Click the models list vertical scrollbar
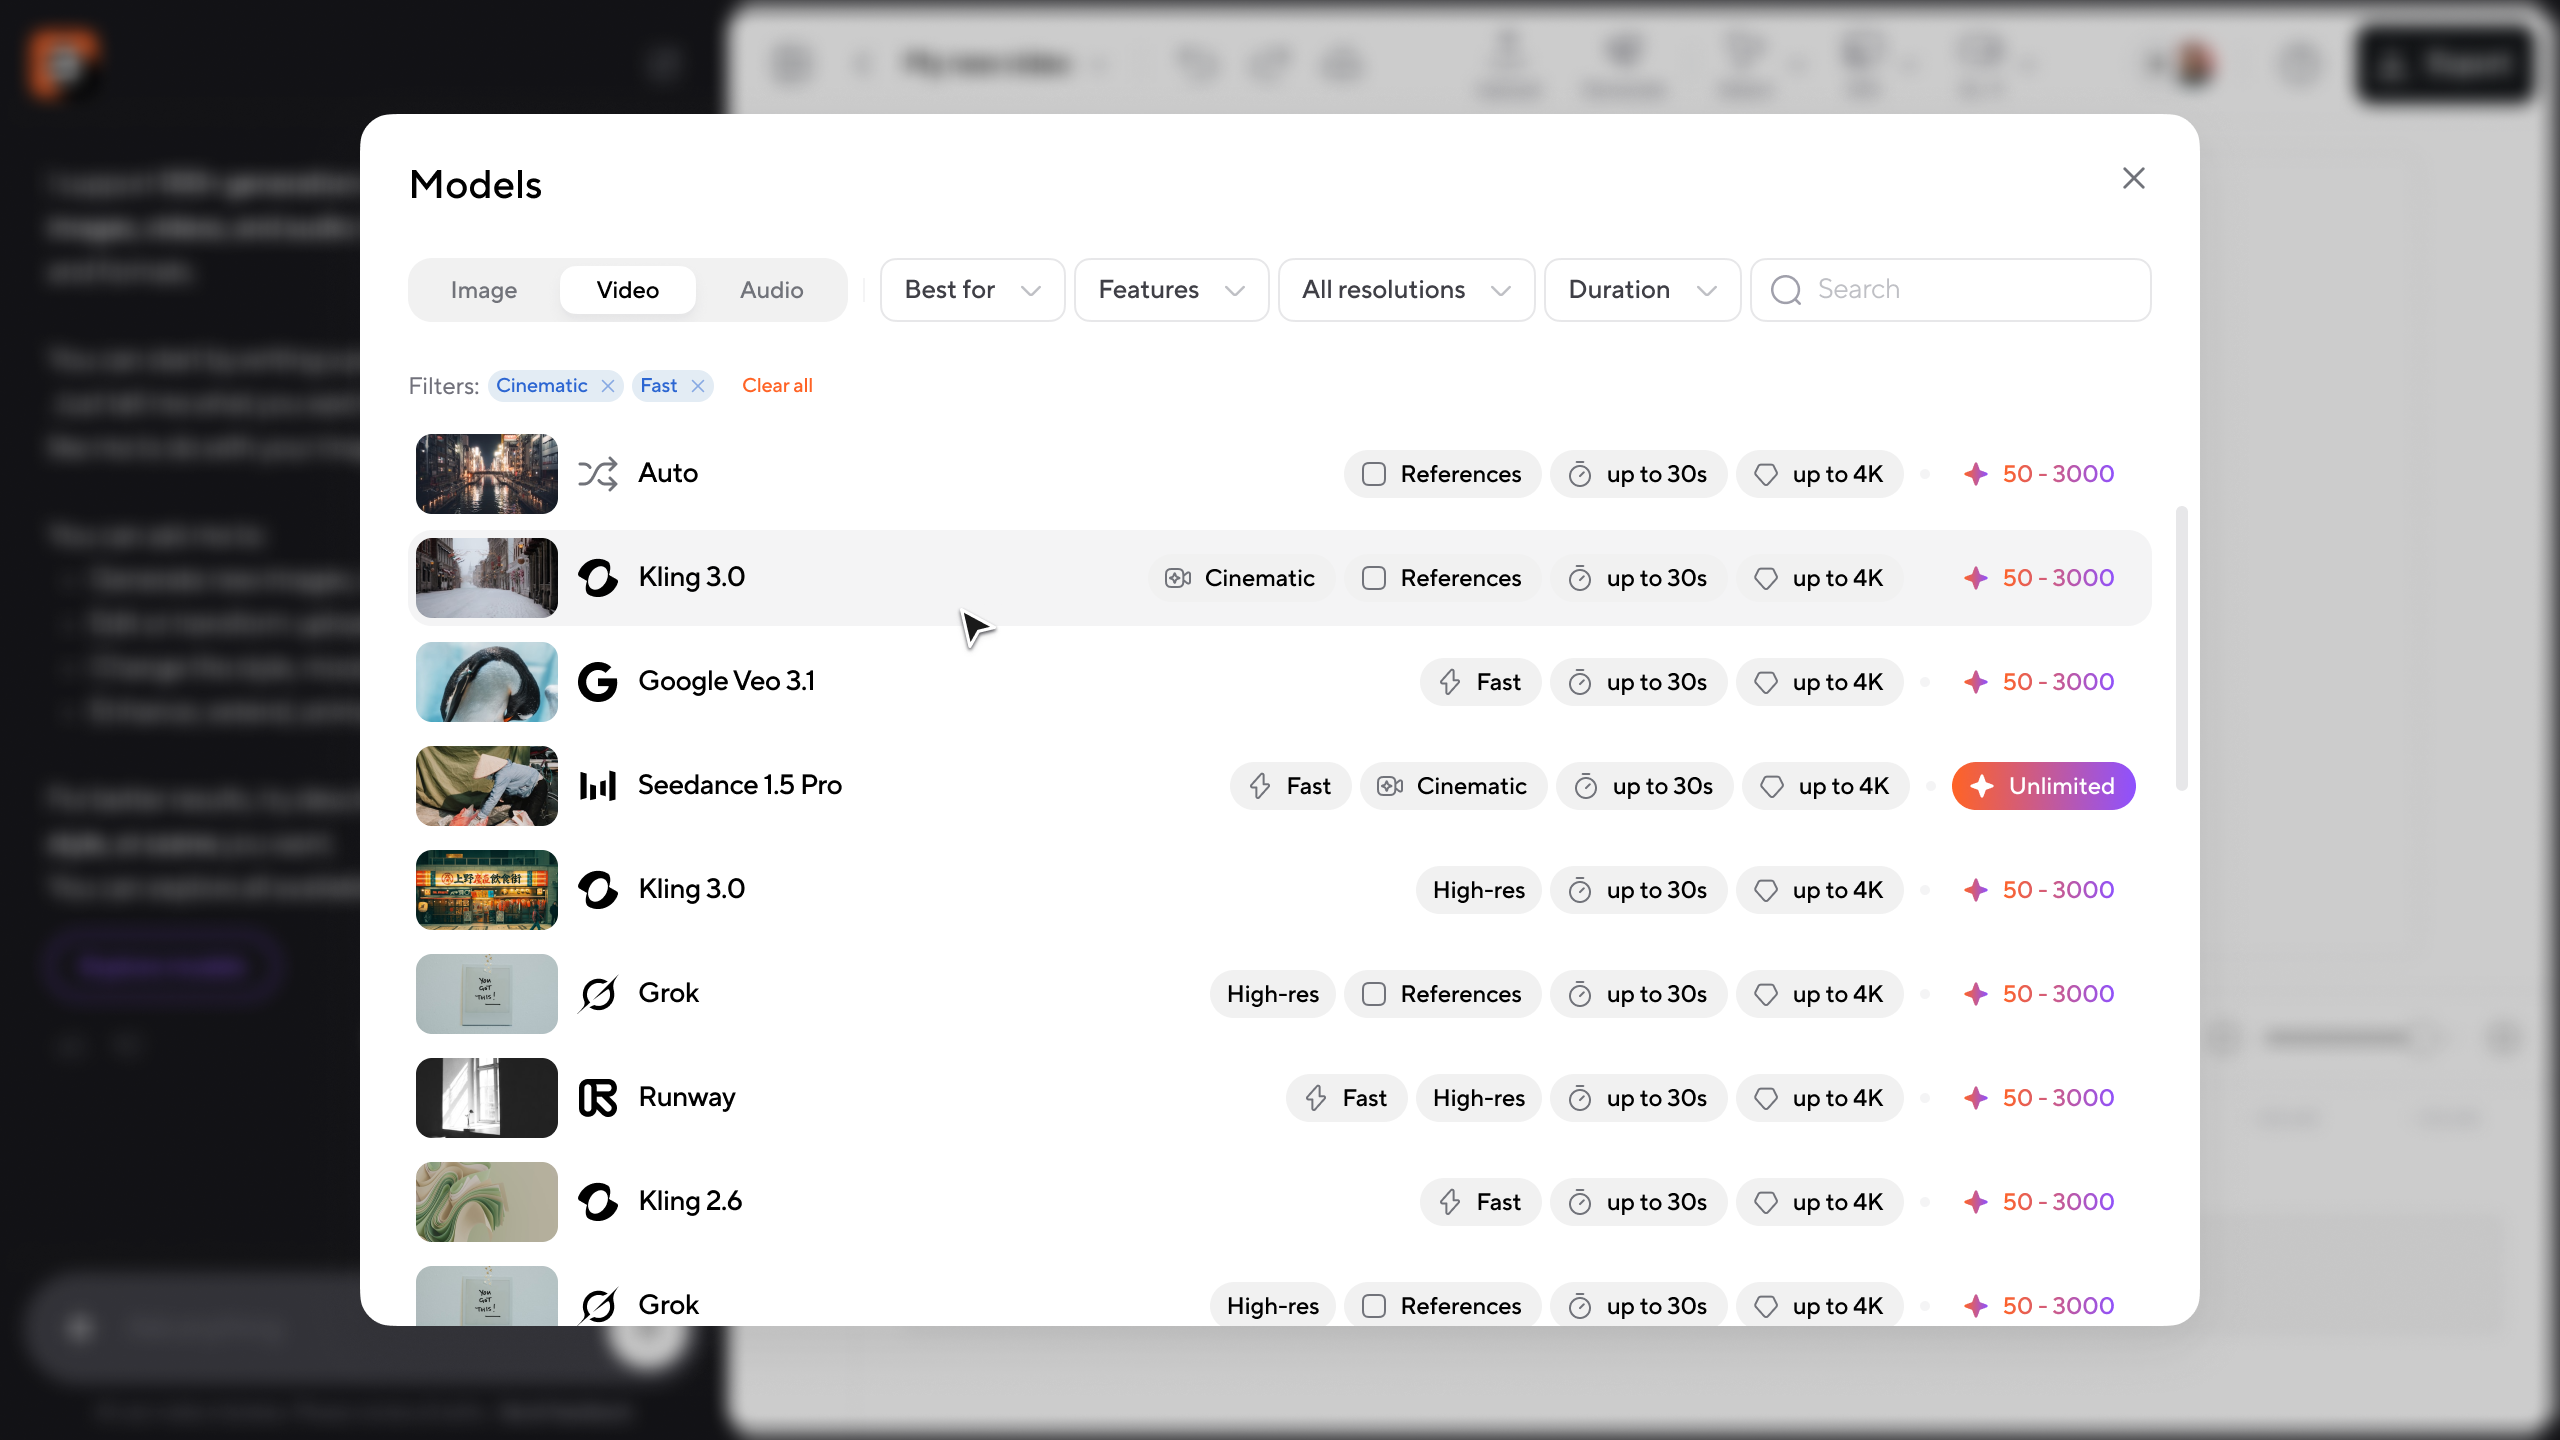The height and width of the screenshot is (1440, 2560). click(x=2181, y=650)
